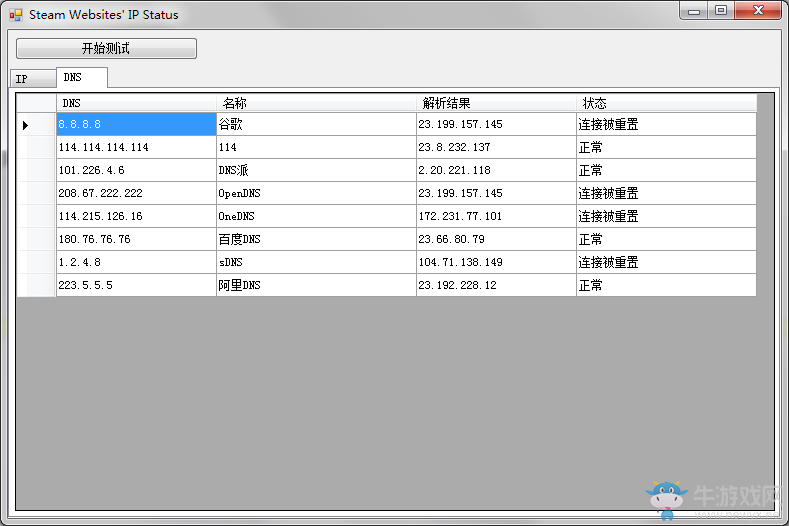The width and height of the screenshot is (789, 526).
Task: Sort by the 解析结果 column header
Action: coord(497,103)
